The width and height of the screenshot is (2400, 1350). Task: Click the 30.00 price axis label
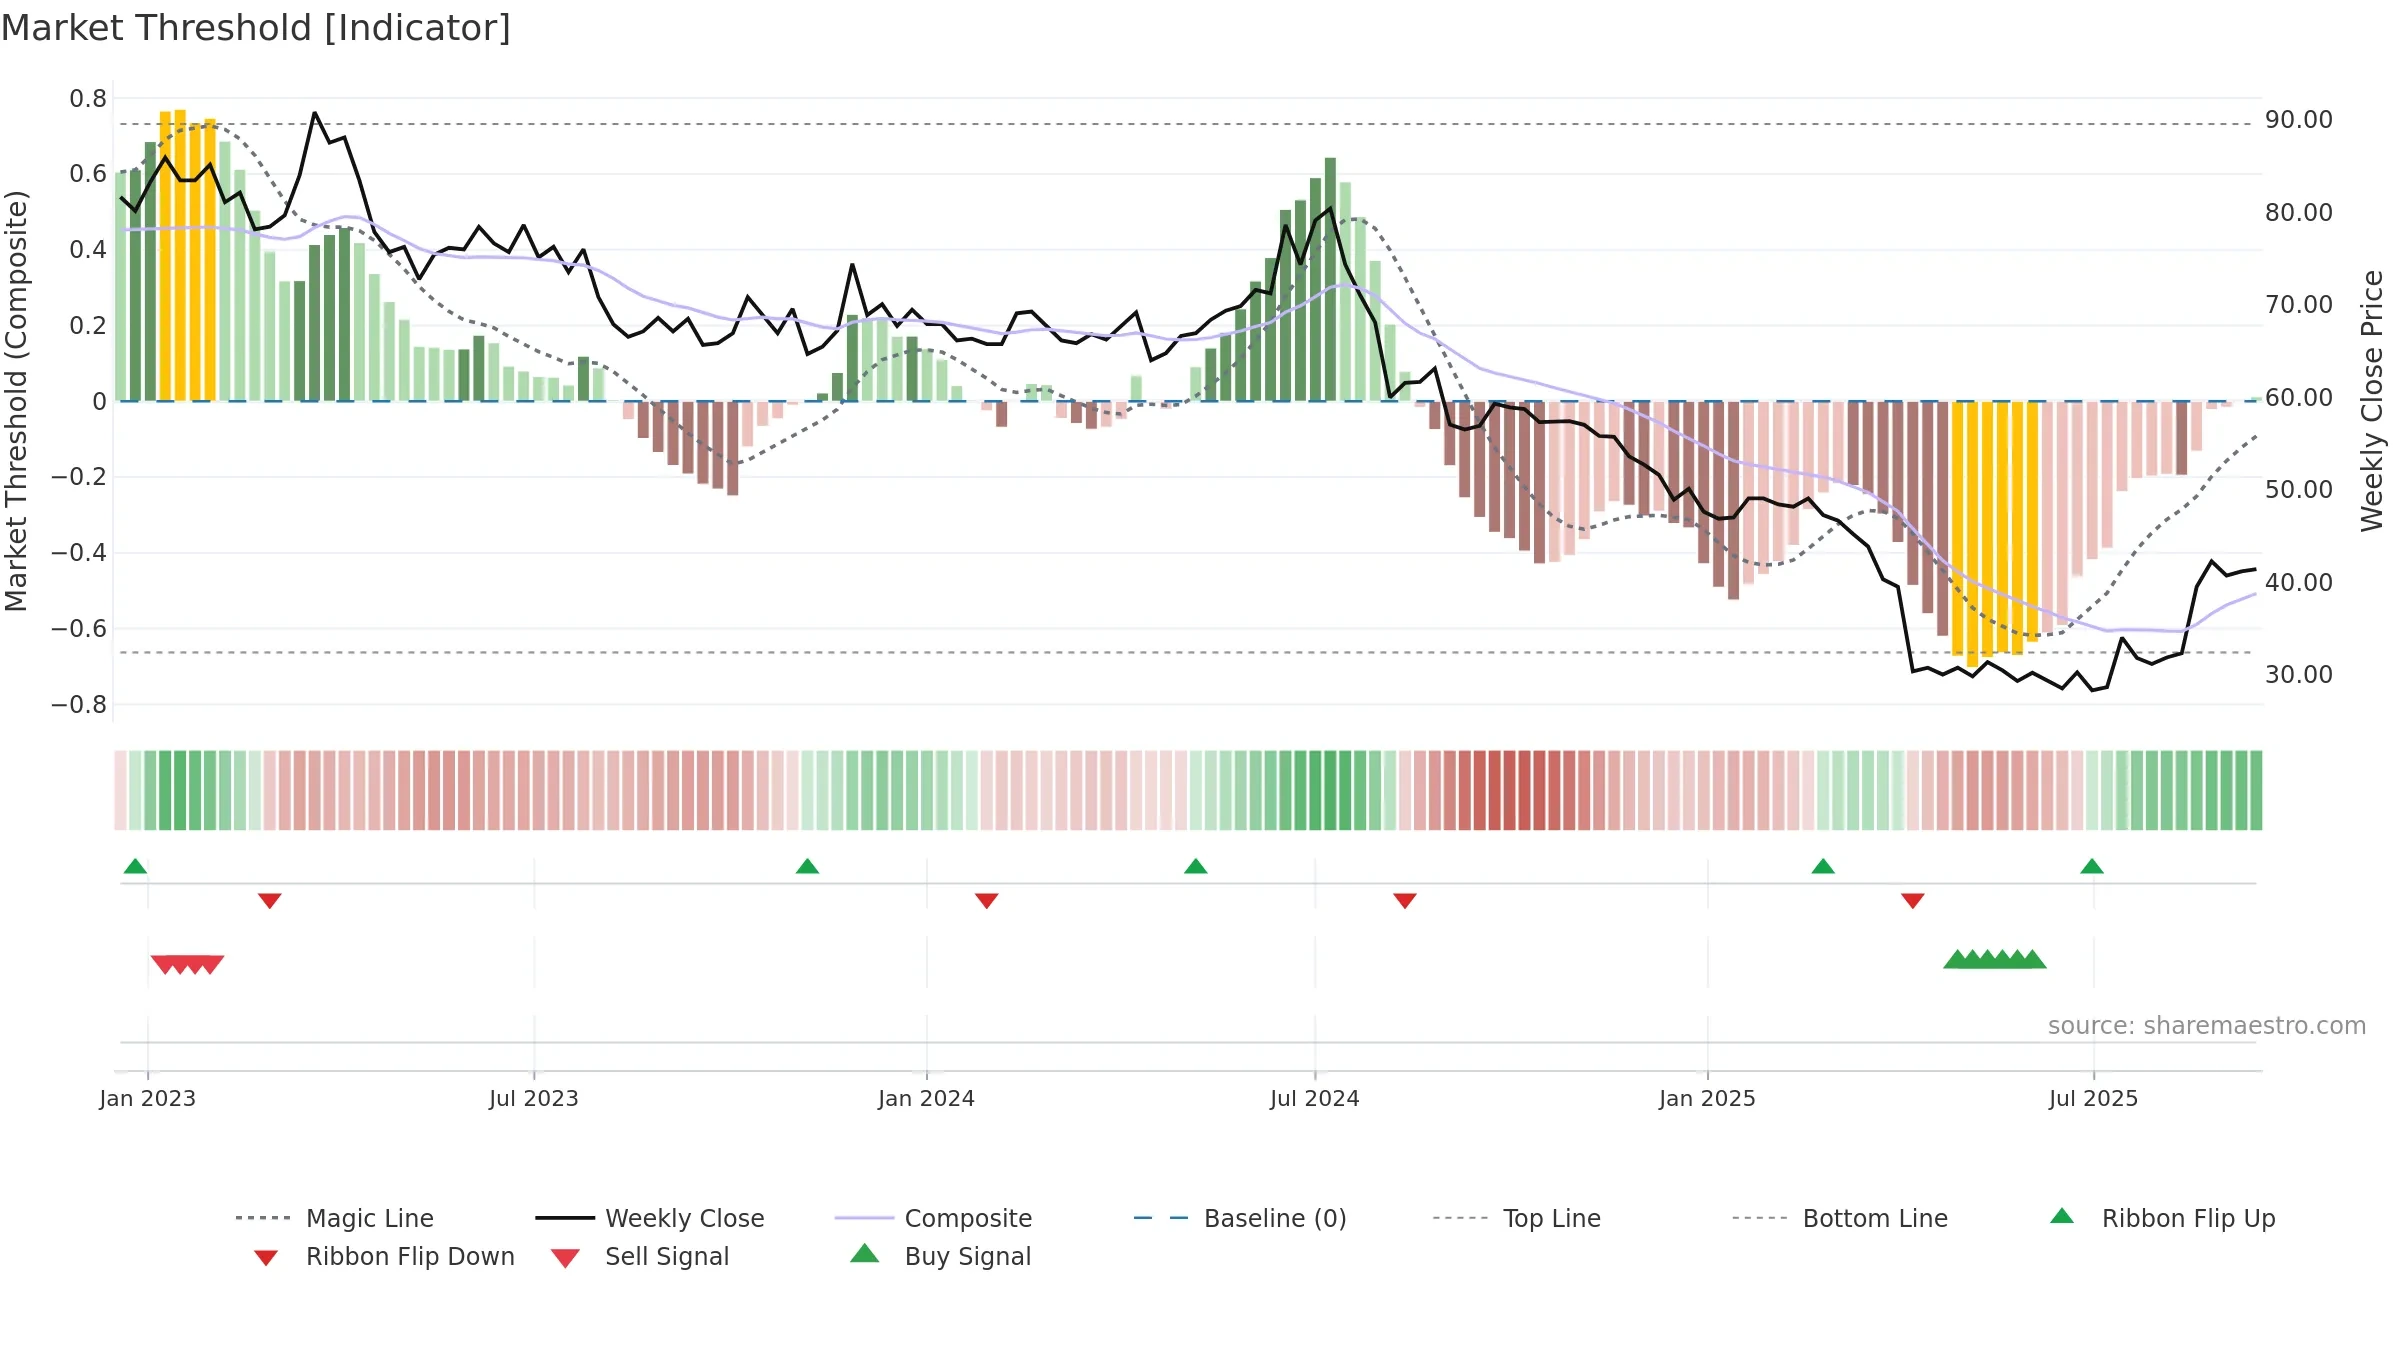coord(2299,675)
